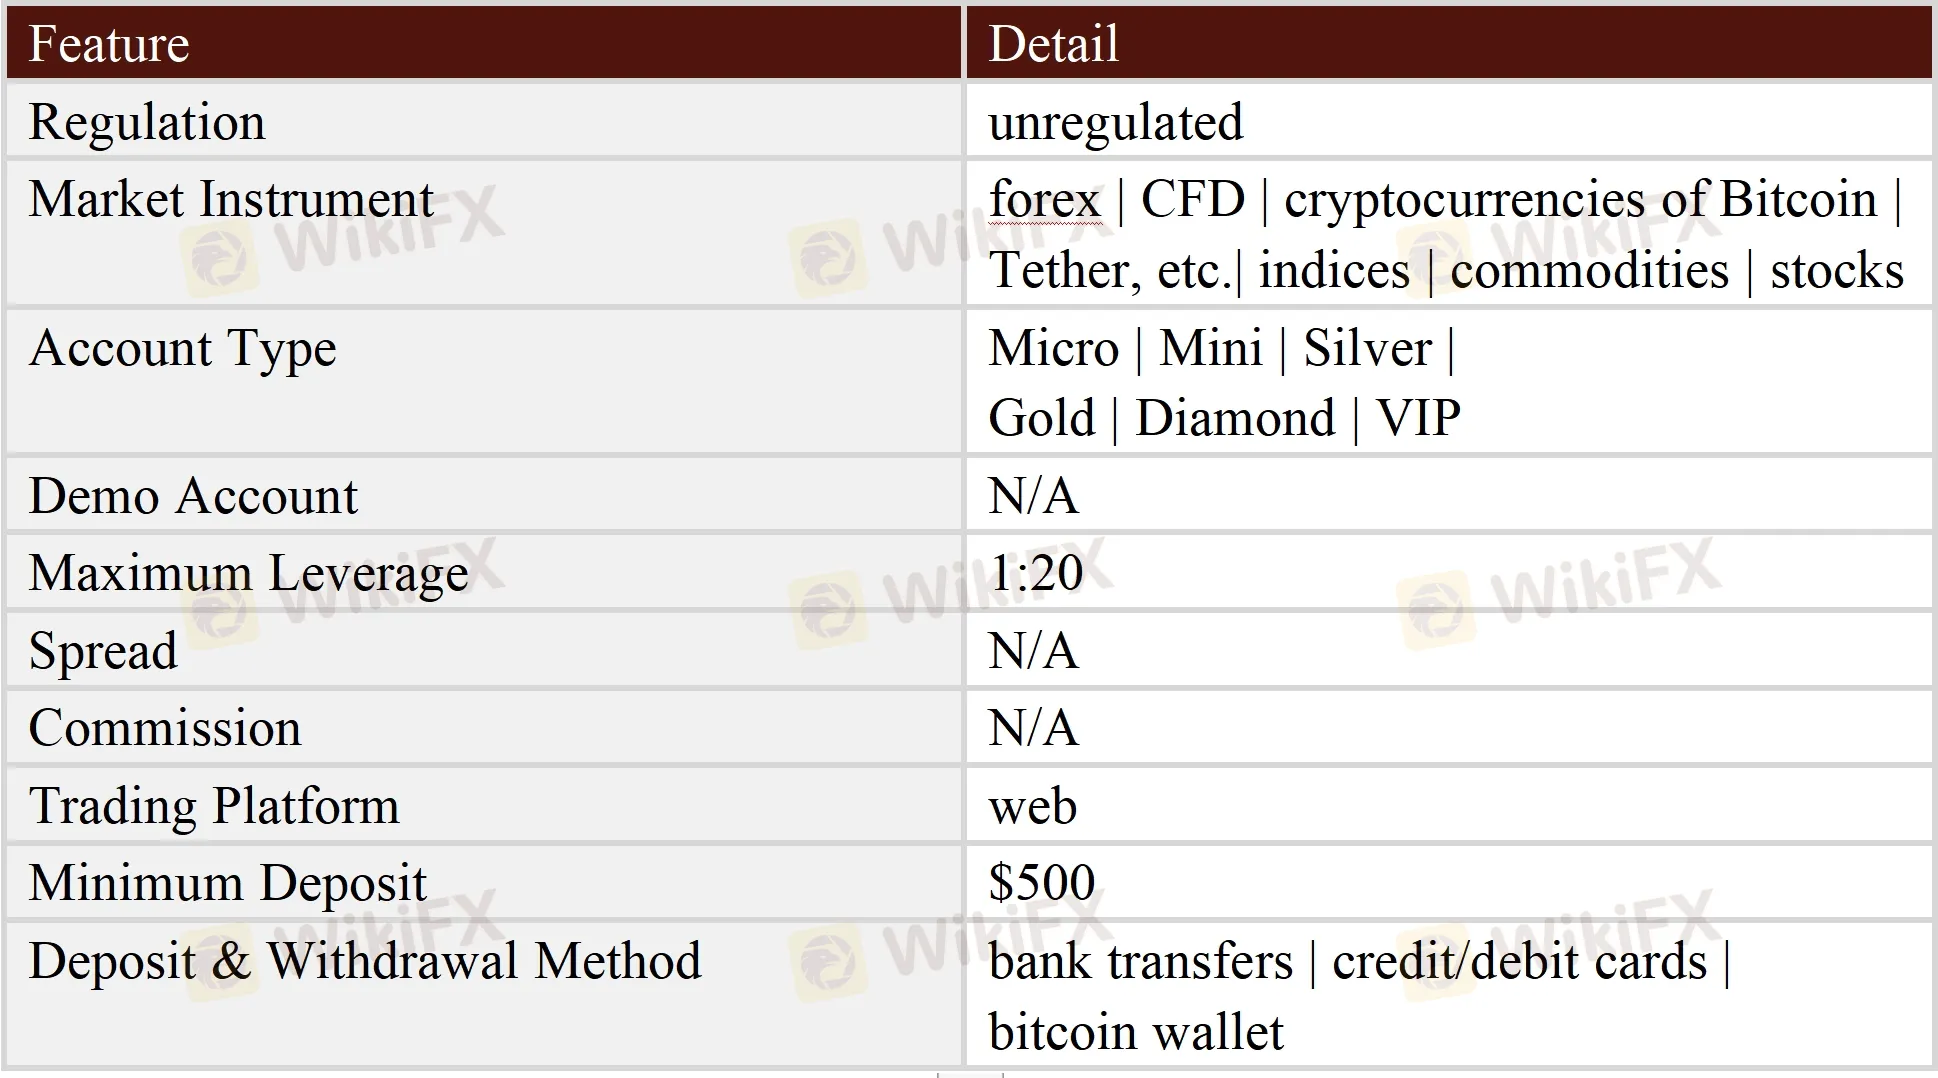Click the Detail column header
The width and height of the screenshot is (1938, 1078).
tap(1053, 45)
